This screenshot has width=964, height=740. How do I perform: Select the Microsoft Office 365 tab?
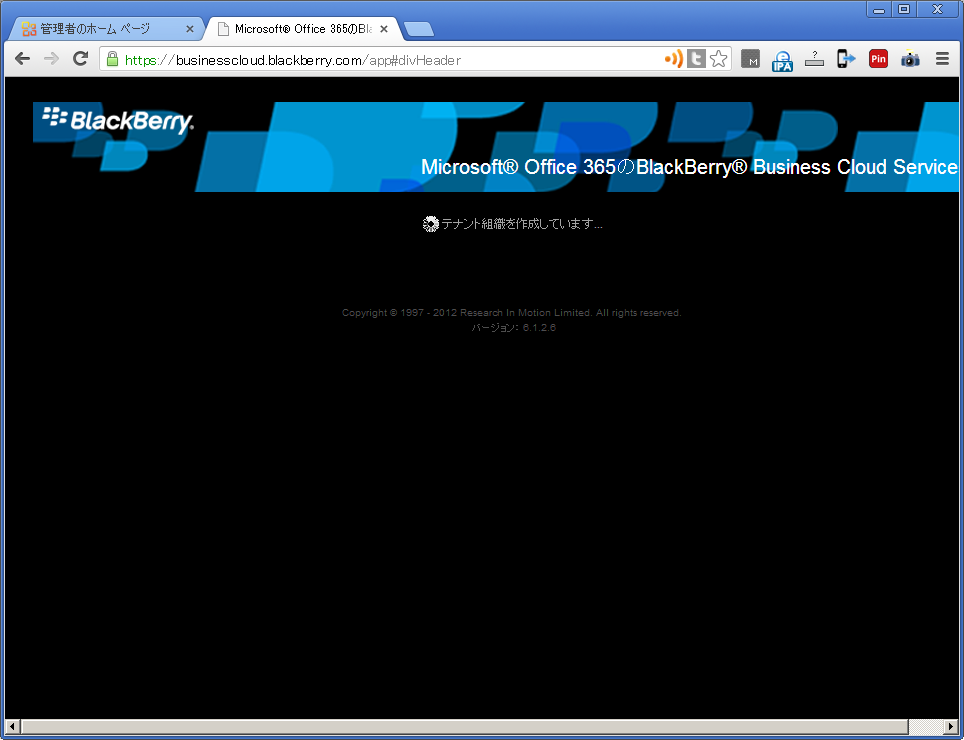click(302, 29)
